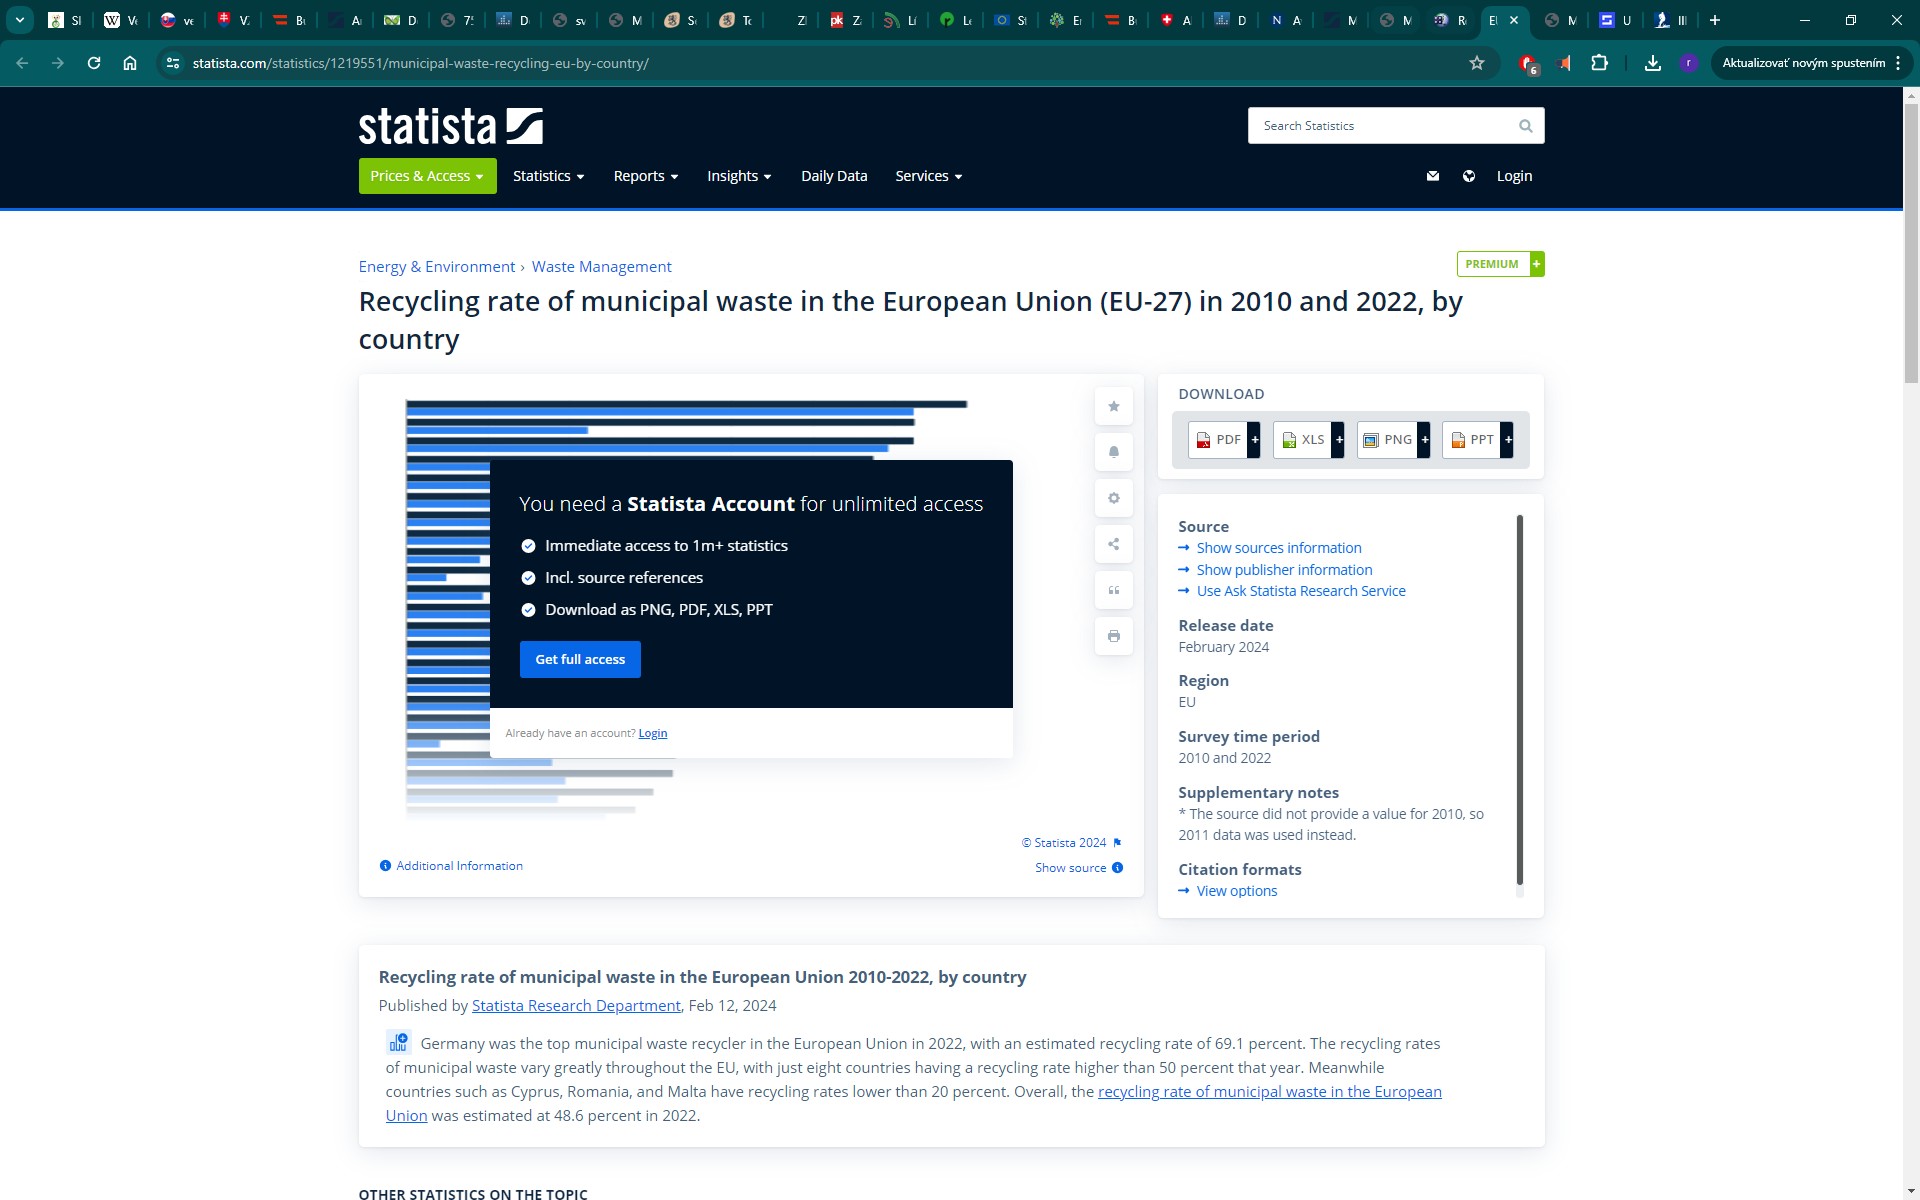Click Login in the header
This screenshot has height=1200, width=1920.
click(x=1514, y=176)
